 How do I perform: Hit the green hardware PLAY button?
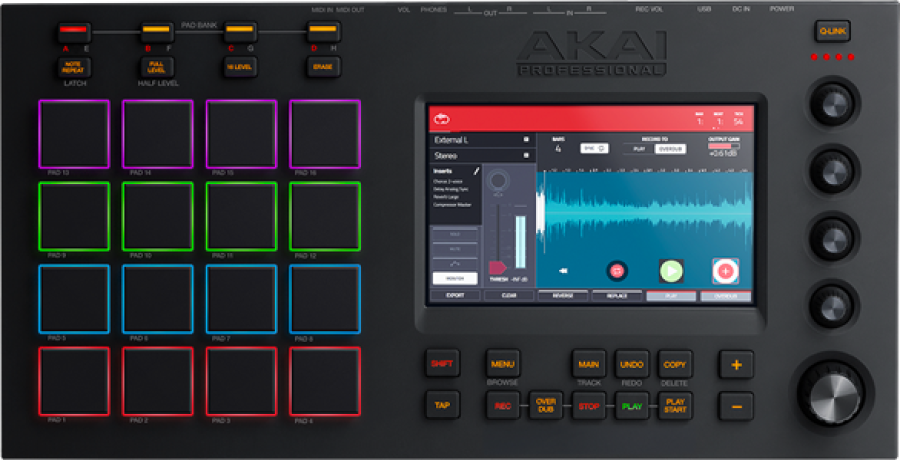tap(632, 406)
